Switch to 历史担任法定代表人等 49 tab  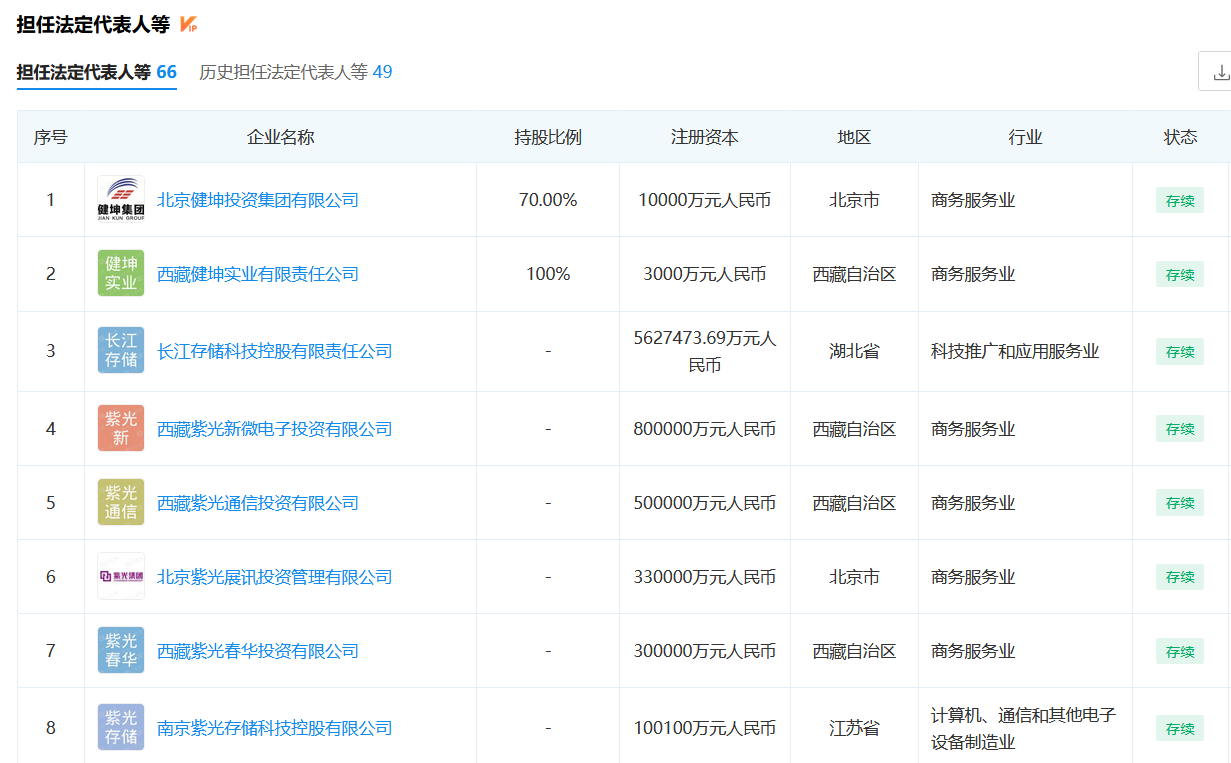tap(296, 72)
